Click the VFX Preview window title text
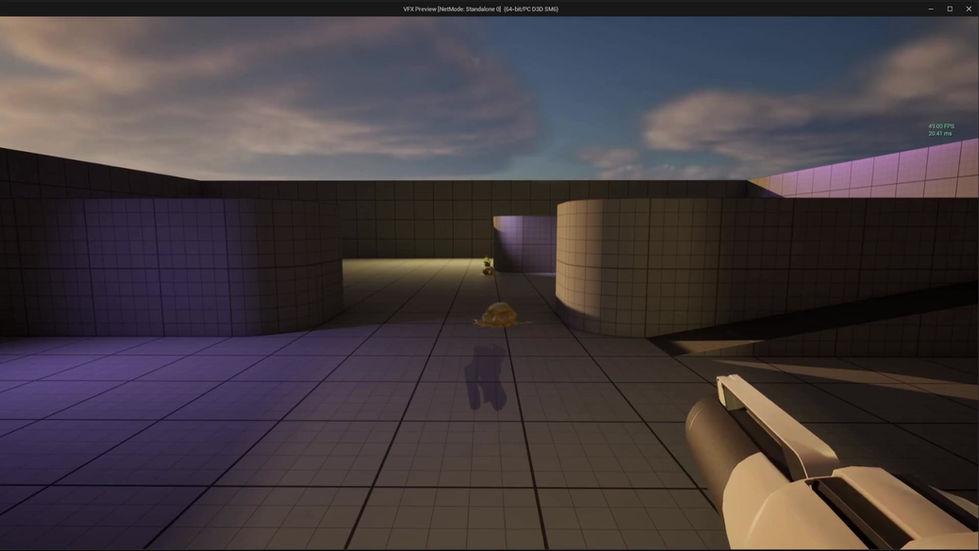The height and width of the screenshot is (551, 979). pos(481,9)
